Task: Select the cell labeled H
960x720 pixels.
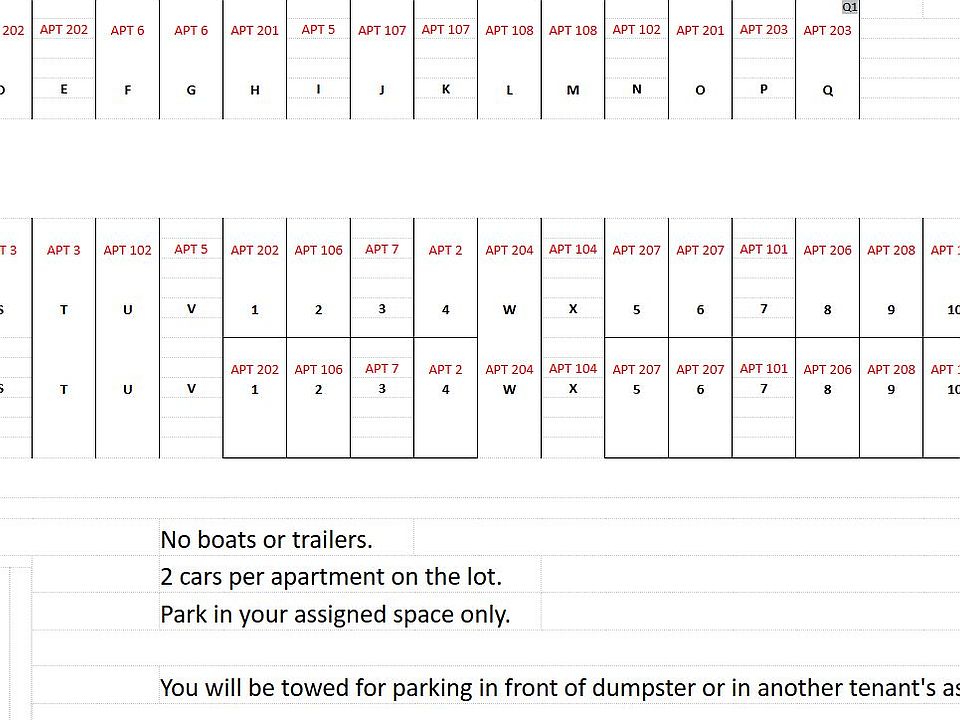Action: [255, 90]
